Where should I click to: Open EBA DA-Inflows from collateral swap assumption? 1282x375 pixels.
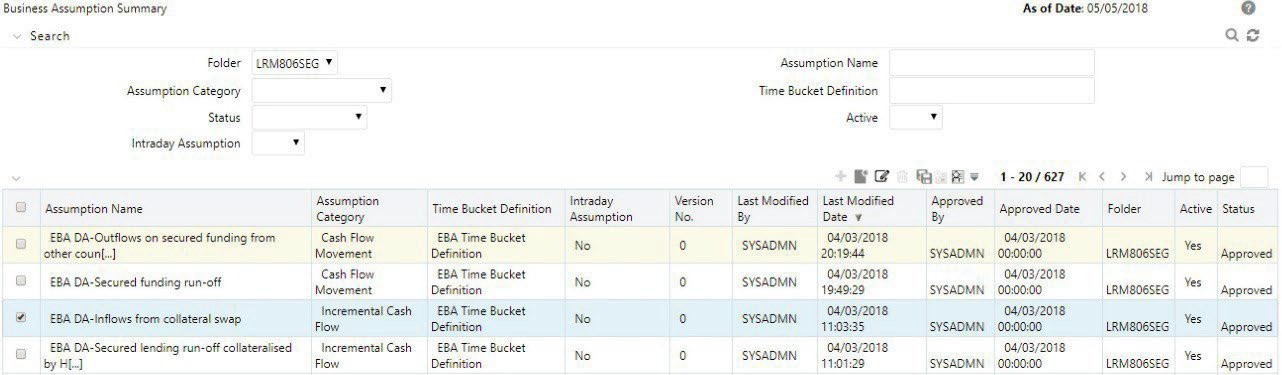(x=145, y=319)
